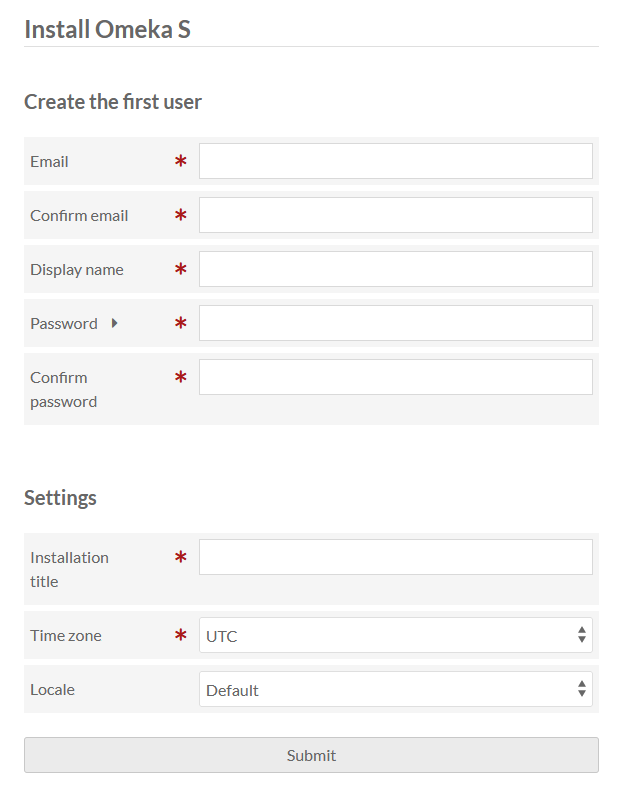Click the "Create the first user" heading
The height and width of the screenshot is (795, 621).
tap(113, 102)
